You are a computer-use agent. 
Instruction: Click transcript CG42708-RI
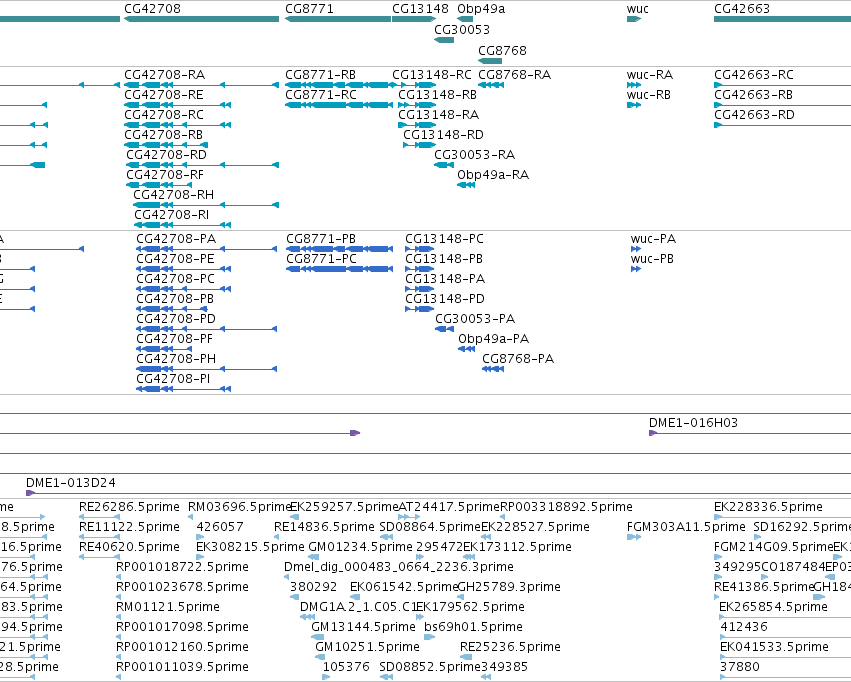[x=182, y=225]
